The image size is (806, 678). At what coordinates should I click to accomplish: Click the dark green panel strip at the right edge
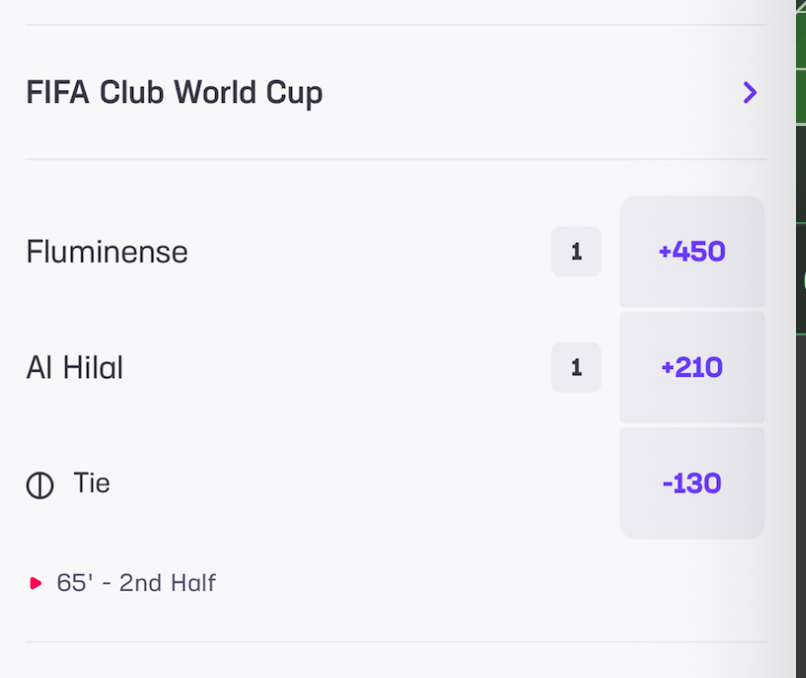(801, 229)
